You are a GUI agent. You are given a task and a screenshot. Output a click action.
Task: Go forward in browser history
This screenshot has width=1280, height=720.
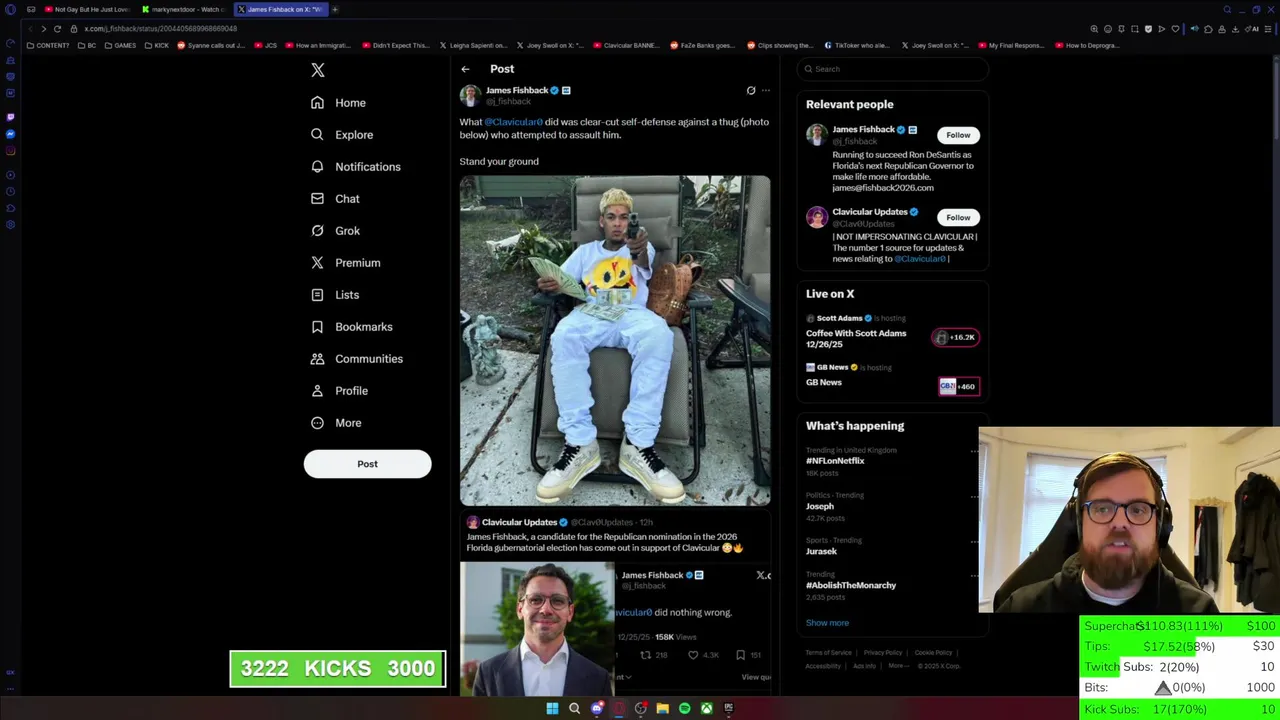(x=43, y=29)
